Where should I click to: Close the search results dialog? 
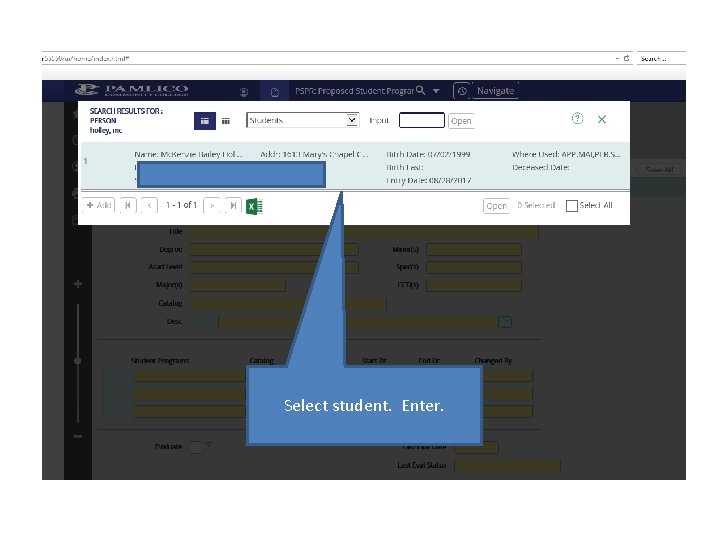pyautogui.click(x=602, y=119)
